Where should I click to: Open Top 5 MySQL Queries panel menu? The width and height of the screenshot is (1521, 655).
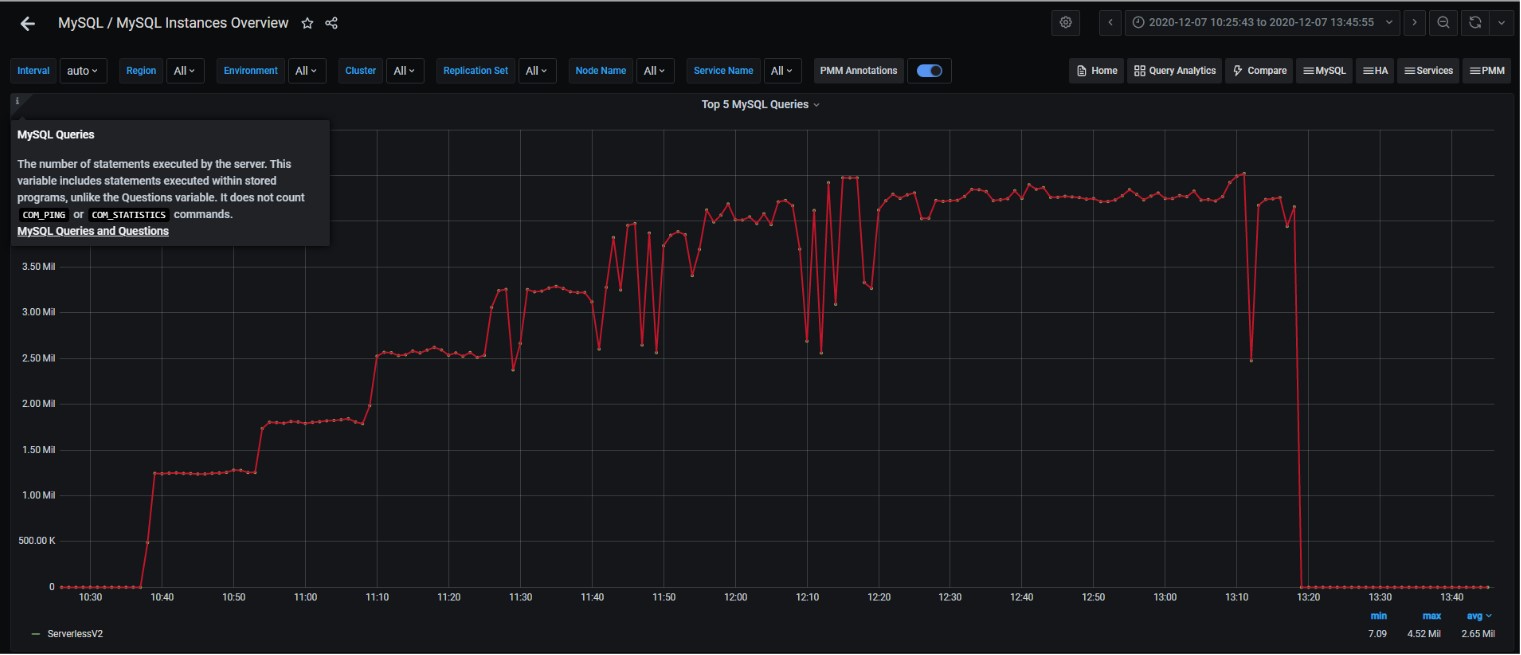(760, 104)
